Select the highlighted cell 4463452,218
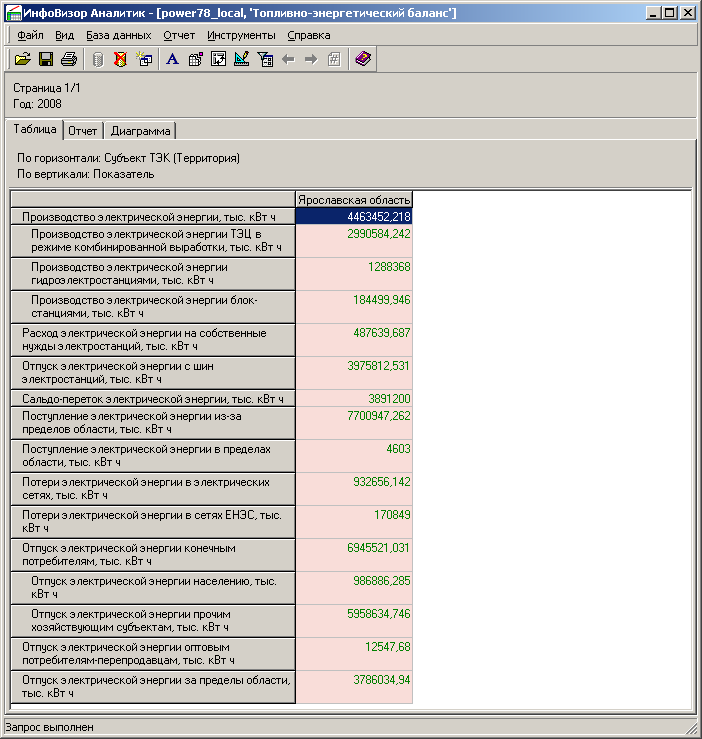 pos(354,217)
